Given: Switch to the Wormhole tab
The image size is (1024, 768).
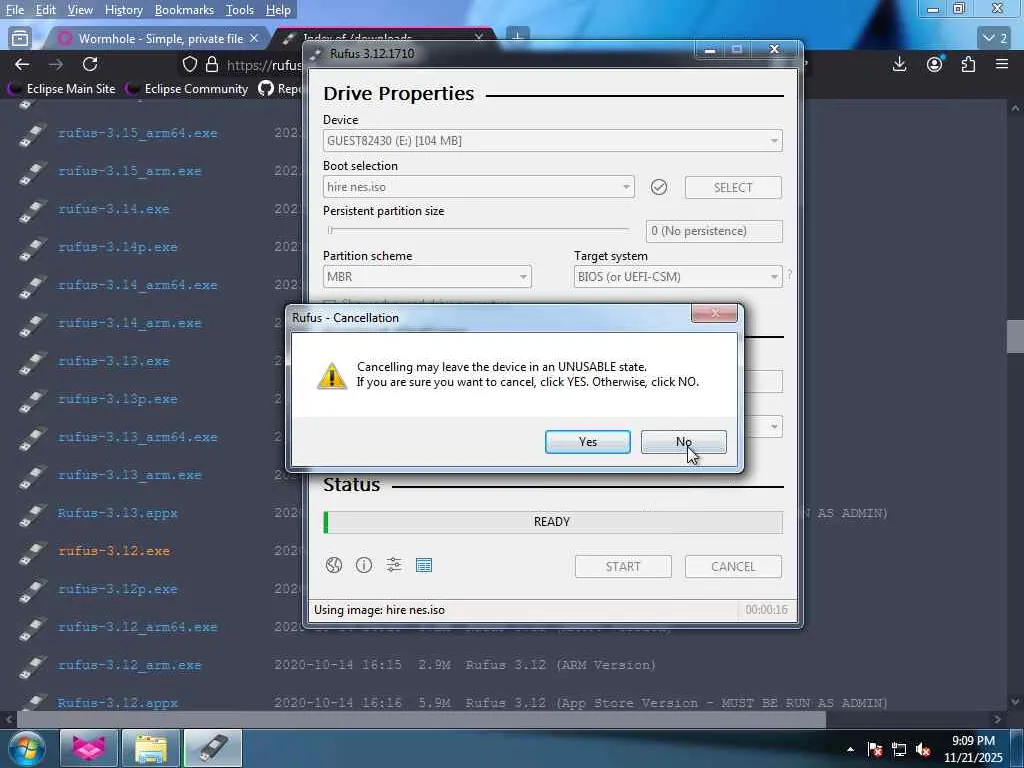Looking at the screenshot, I should coord(158,39).
